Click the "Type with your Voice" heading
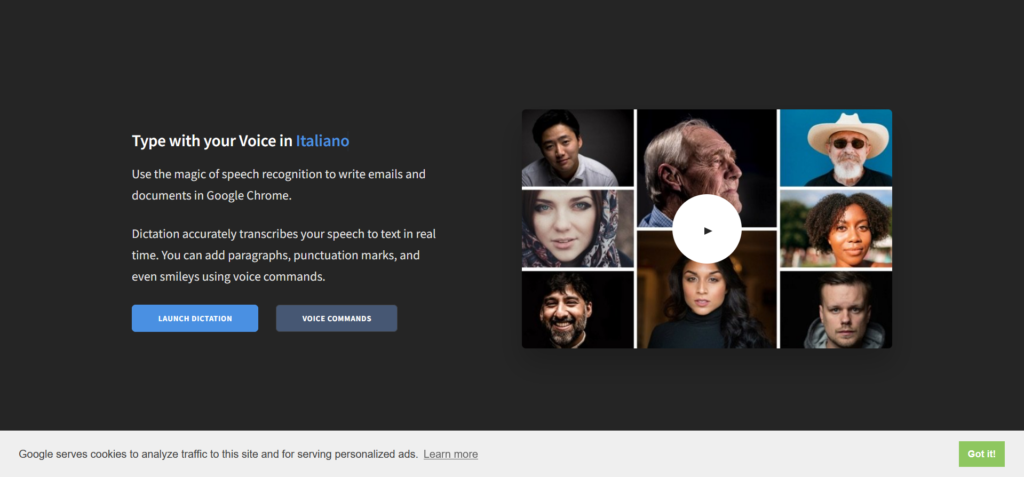This screenshot has height=477, width=1024. (212, 141)
